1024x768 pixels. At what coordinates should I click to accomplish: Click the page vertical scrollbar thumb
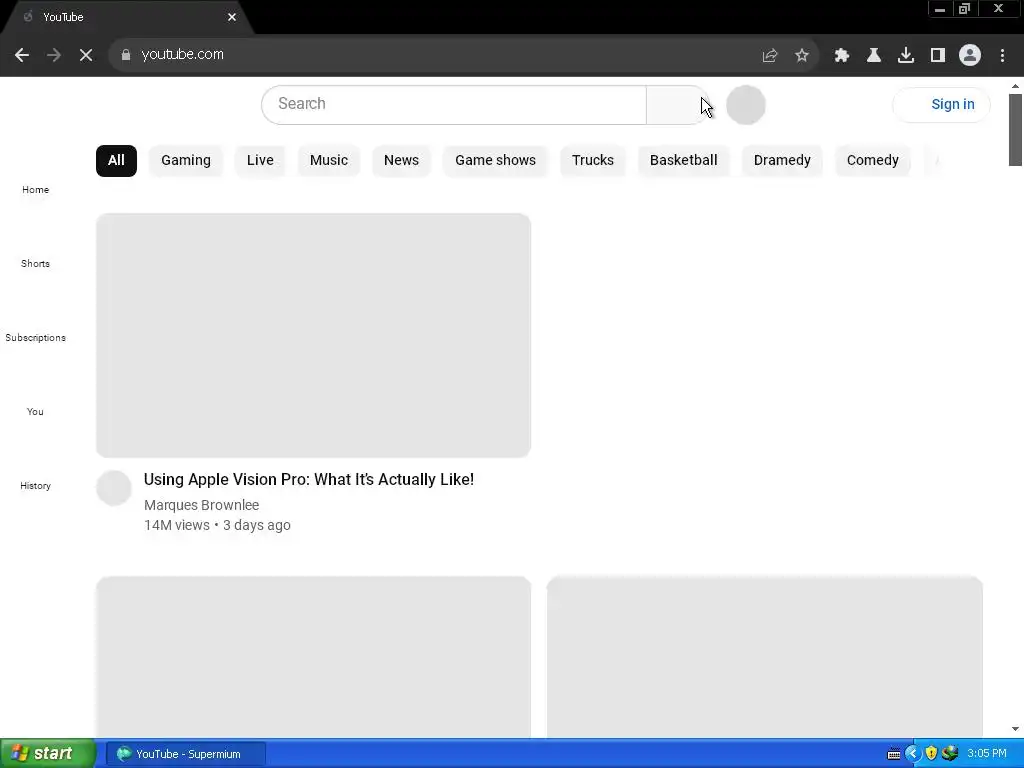point(1015,130)
